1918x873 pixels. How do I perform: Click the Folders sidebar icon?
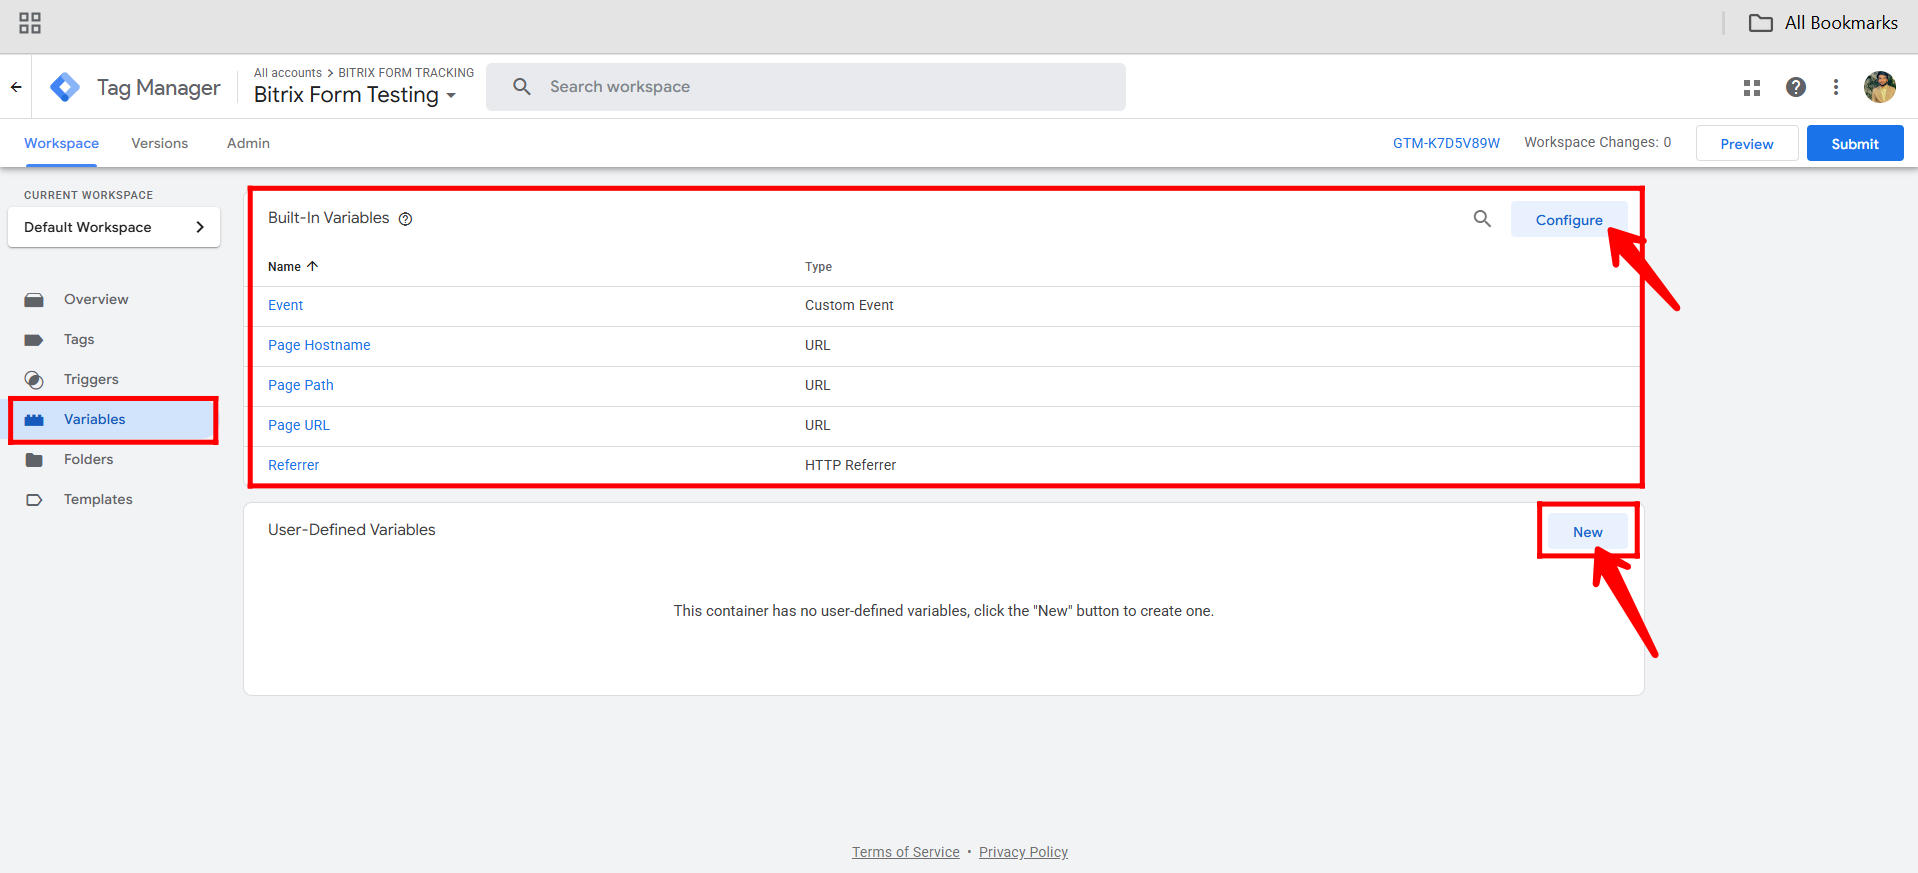coord(34,460)
